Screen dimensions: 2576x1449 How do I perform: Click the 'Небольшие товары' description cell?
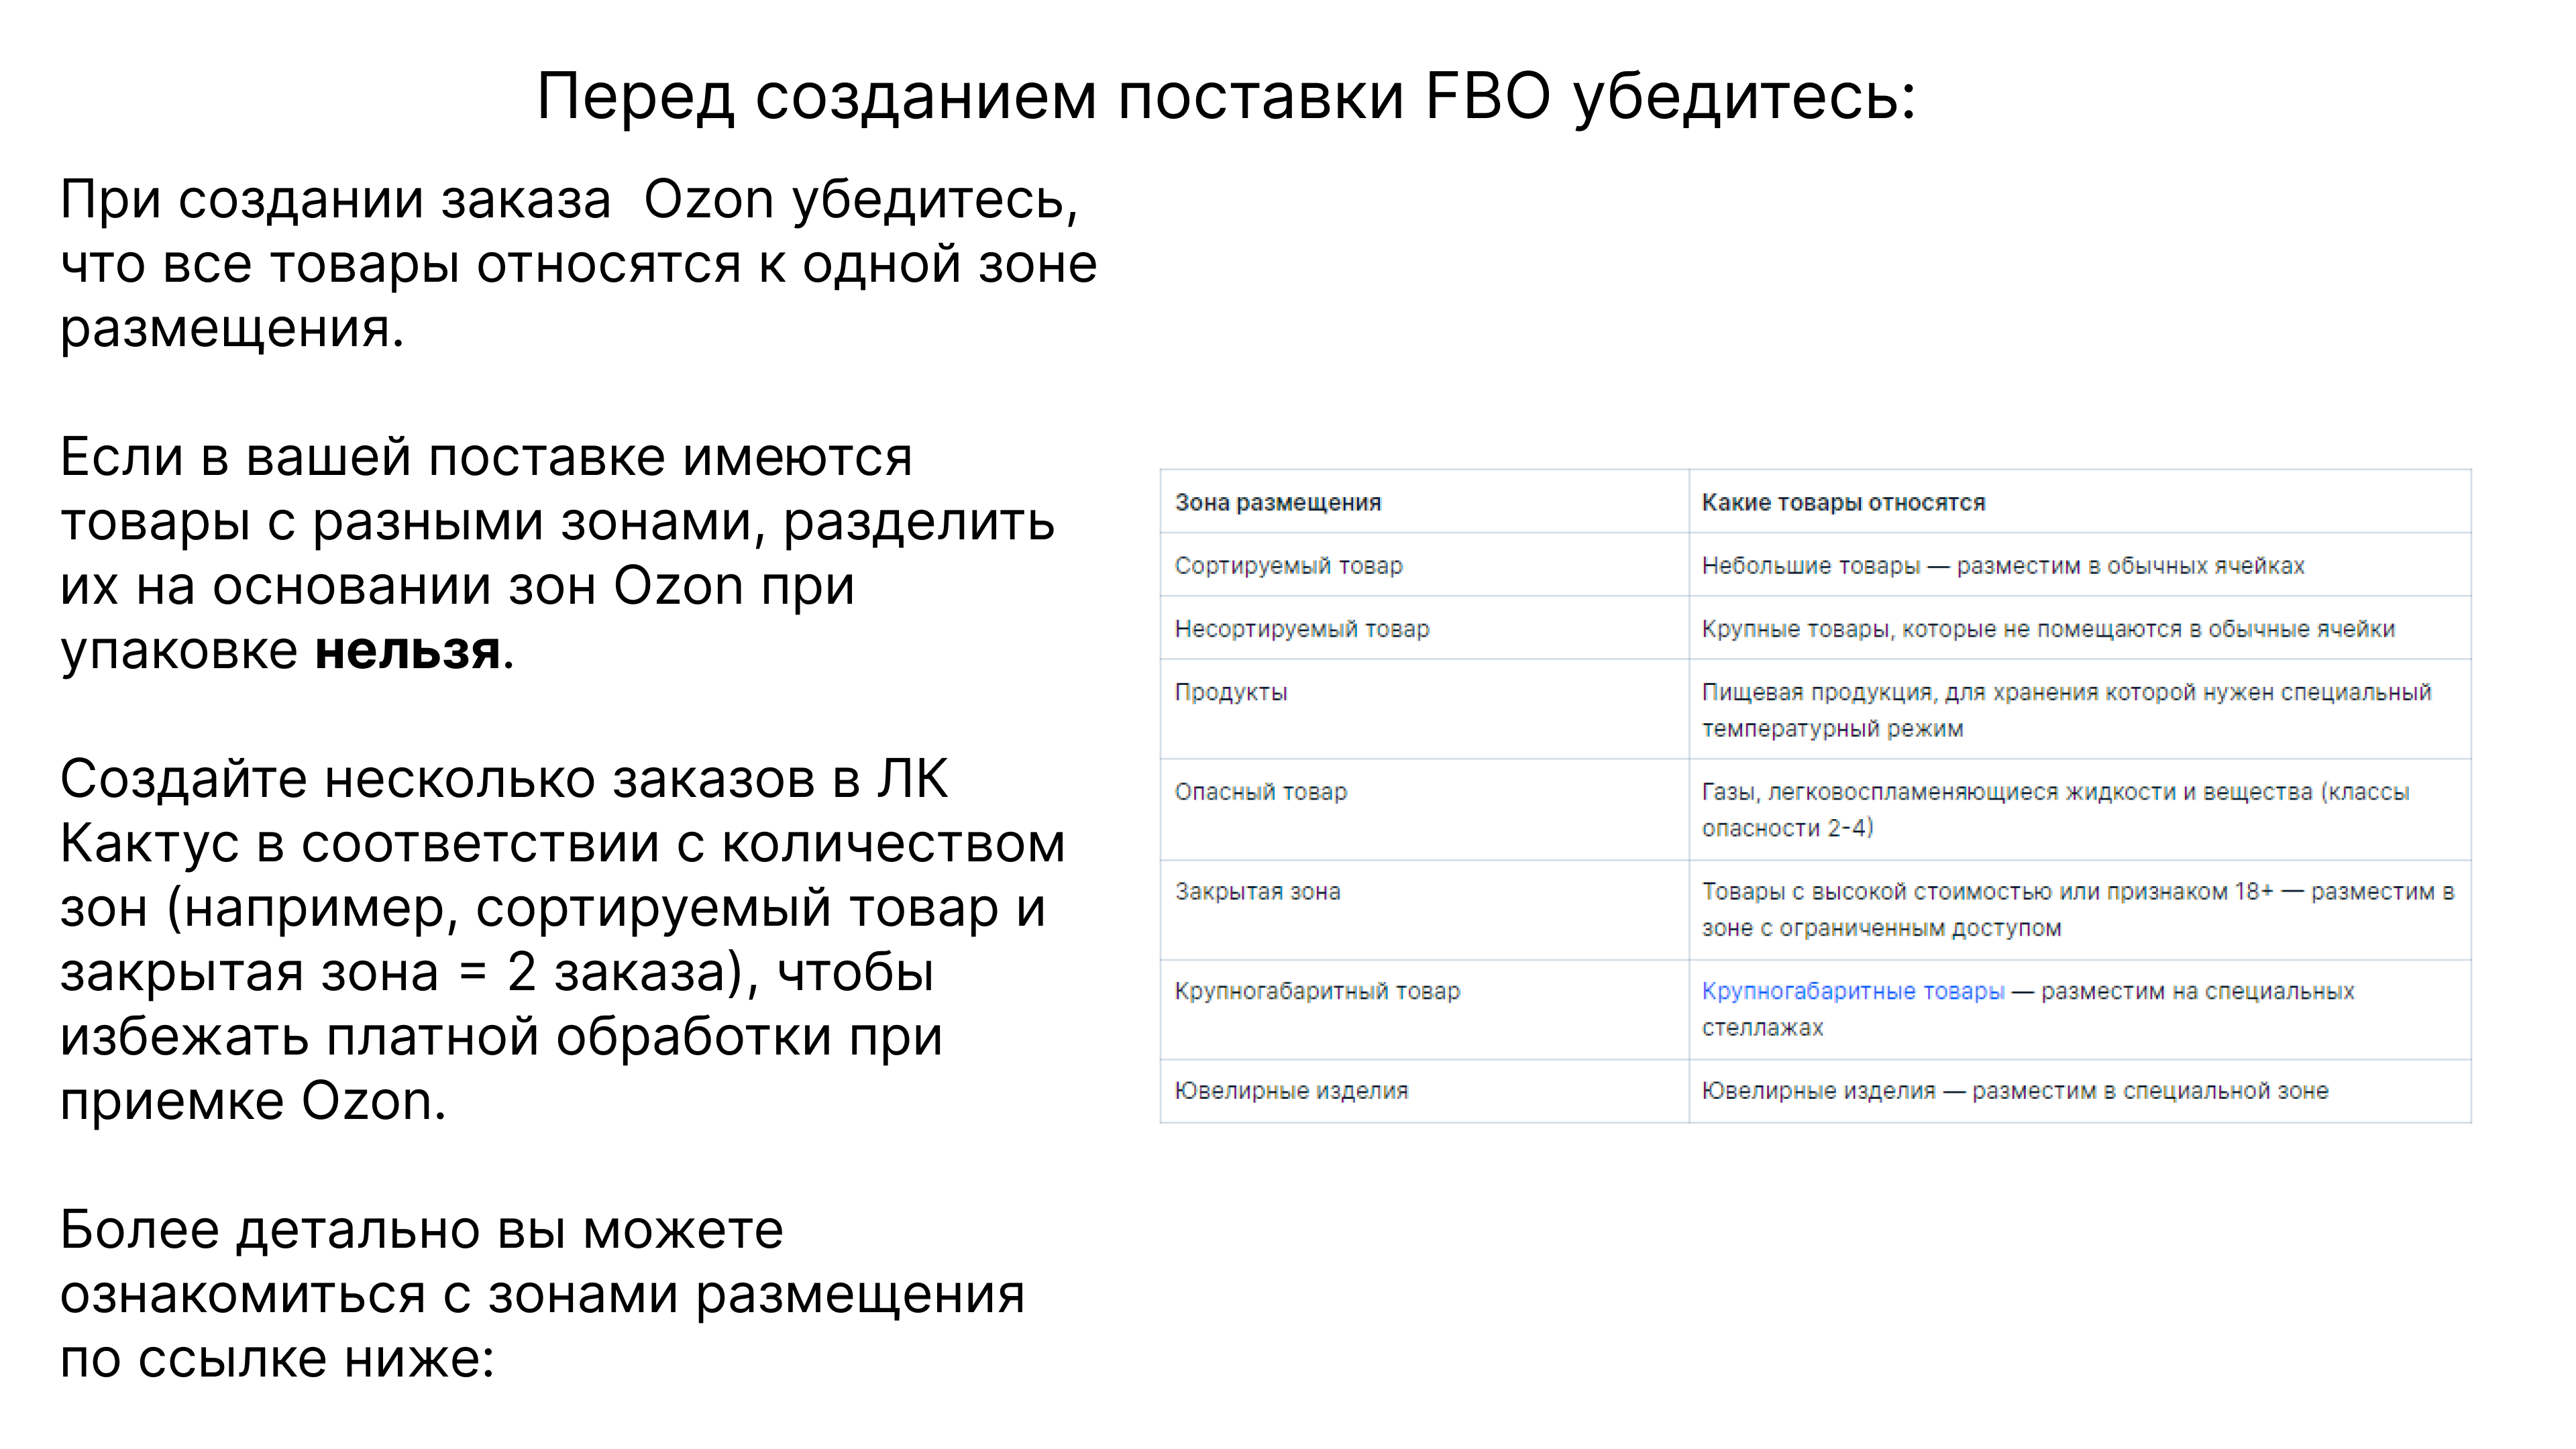[x=2002, y=566]
